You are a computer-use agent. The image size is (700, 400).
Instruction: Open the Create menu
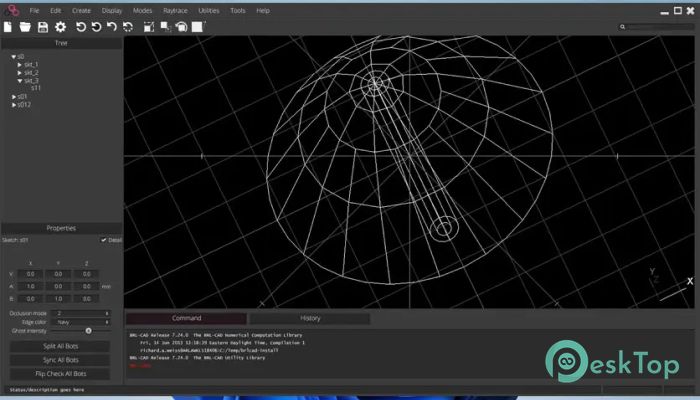[81, 10]
